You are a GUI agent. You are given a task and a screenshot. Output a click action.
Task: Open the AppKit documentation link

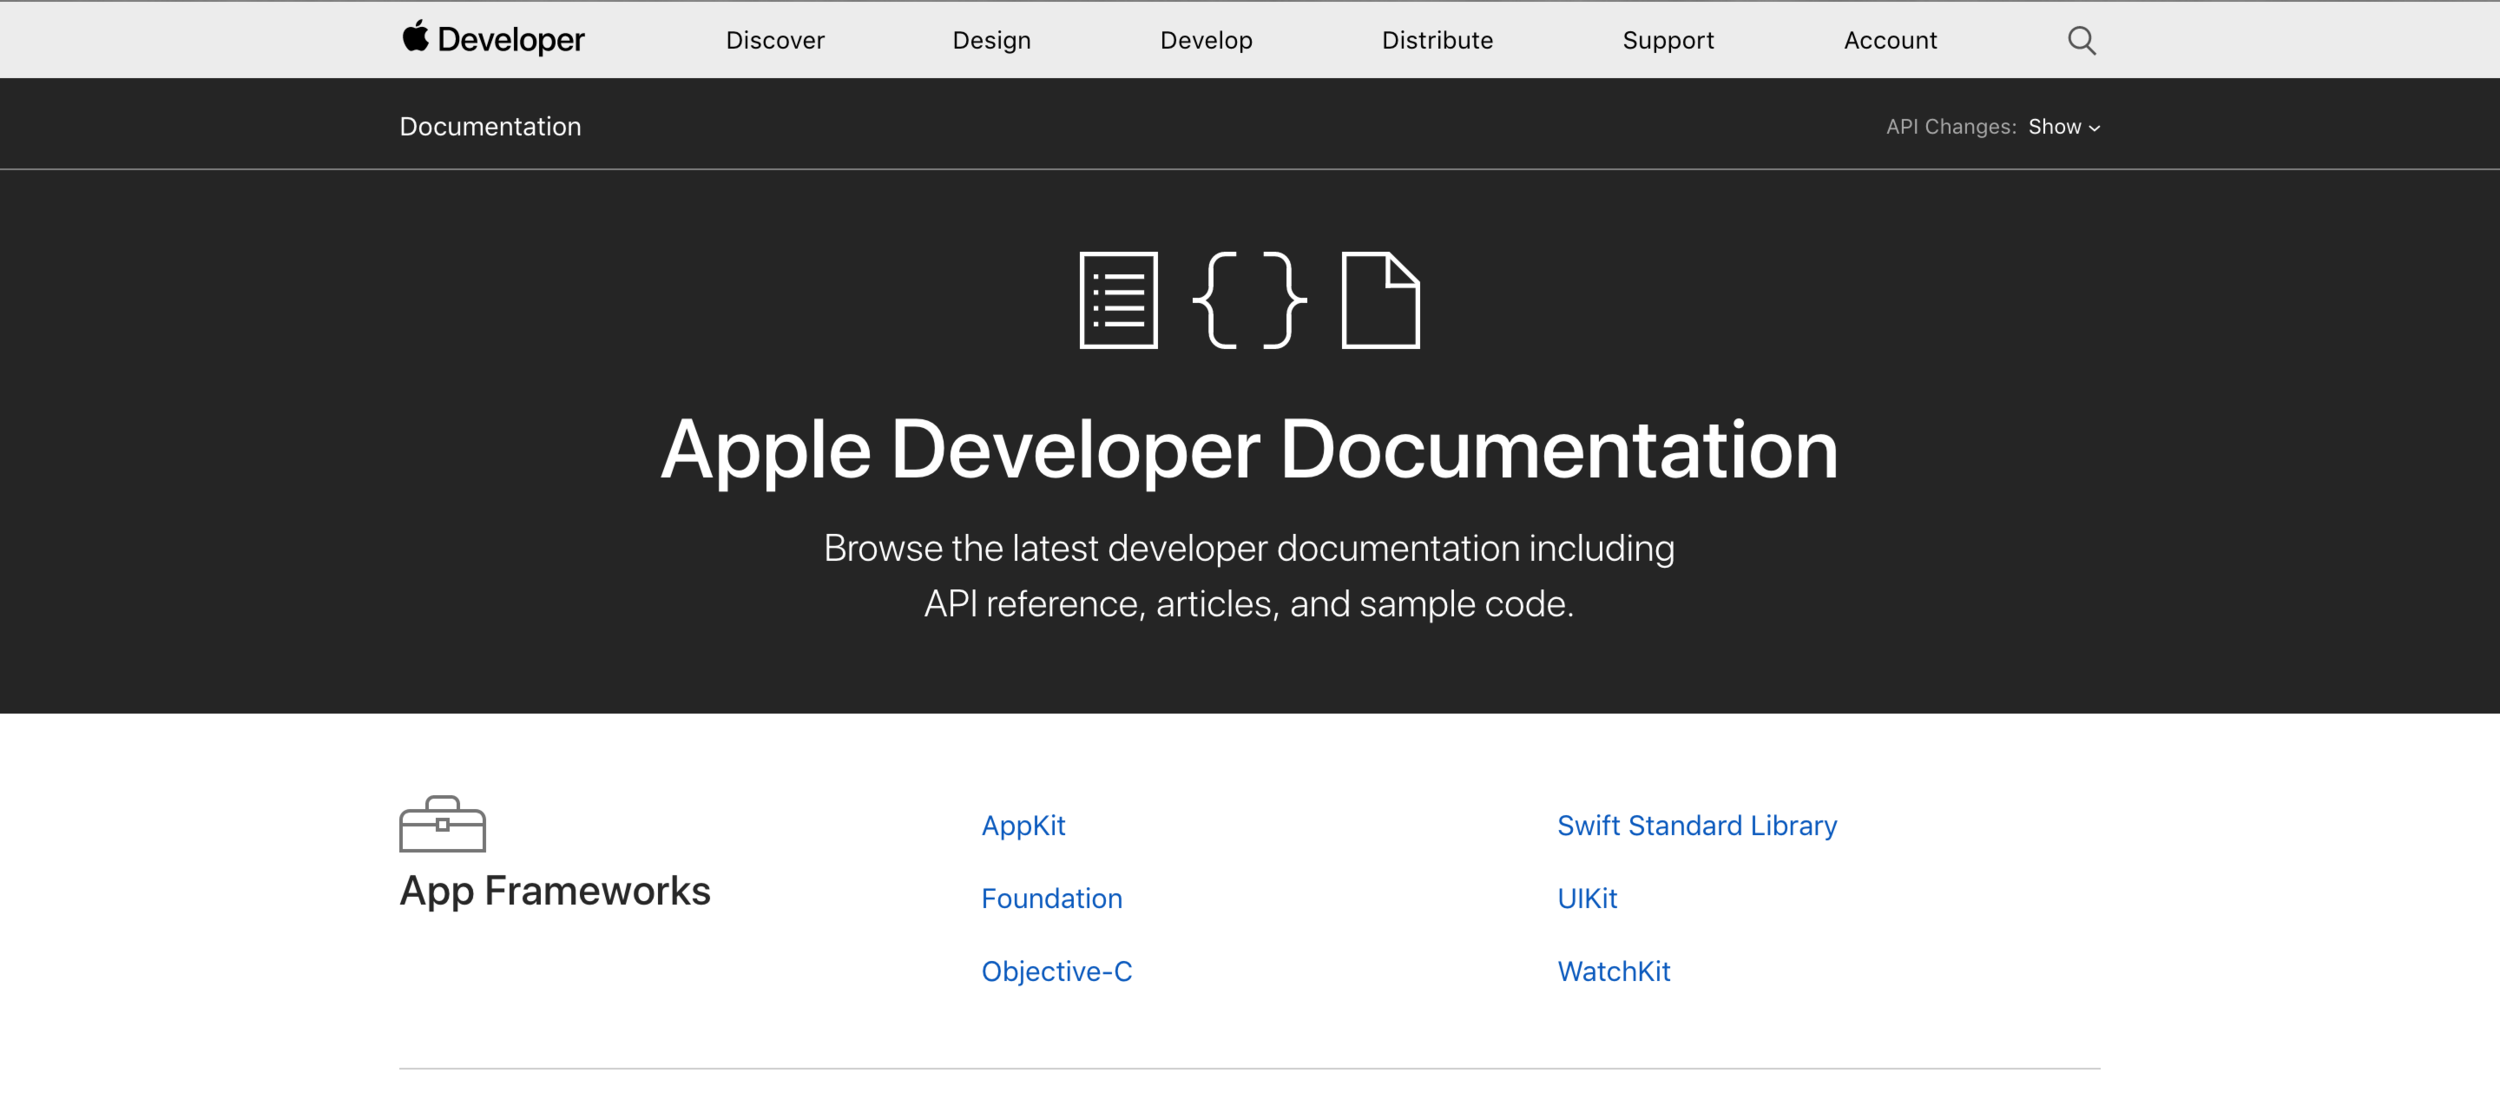[x=1023, y=825]
